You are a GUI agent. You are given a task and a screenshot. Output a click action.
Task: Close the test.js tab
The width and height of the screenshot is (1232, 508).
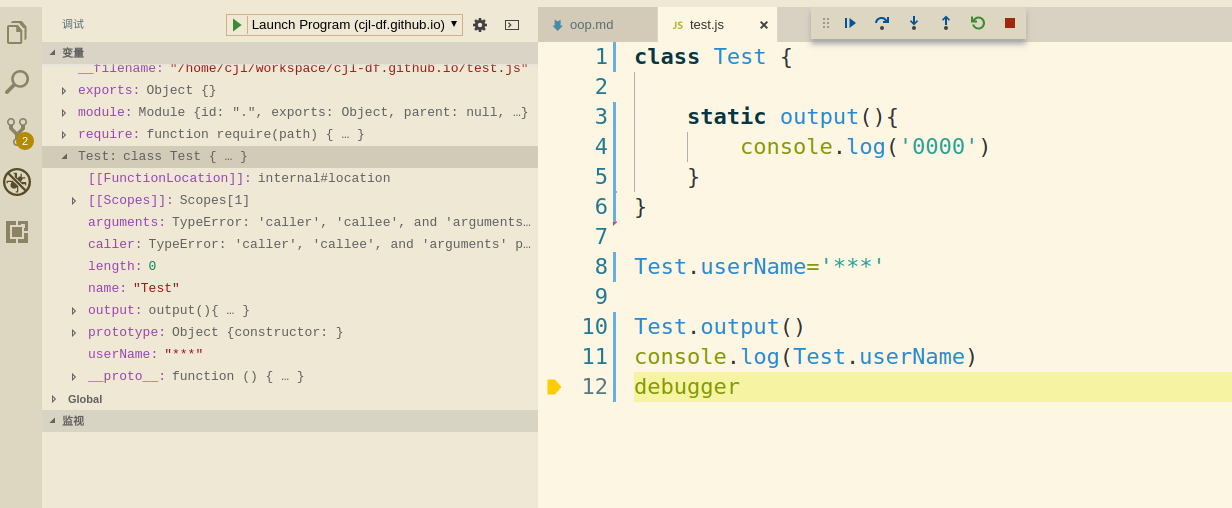click(764, 25)
